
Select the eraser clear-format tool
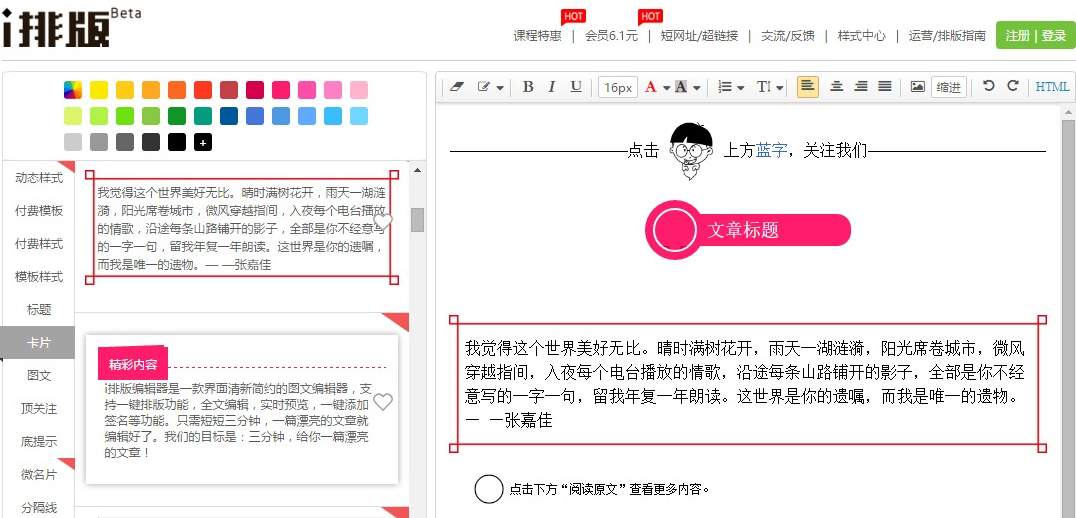pos(456,87)
